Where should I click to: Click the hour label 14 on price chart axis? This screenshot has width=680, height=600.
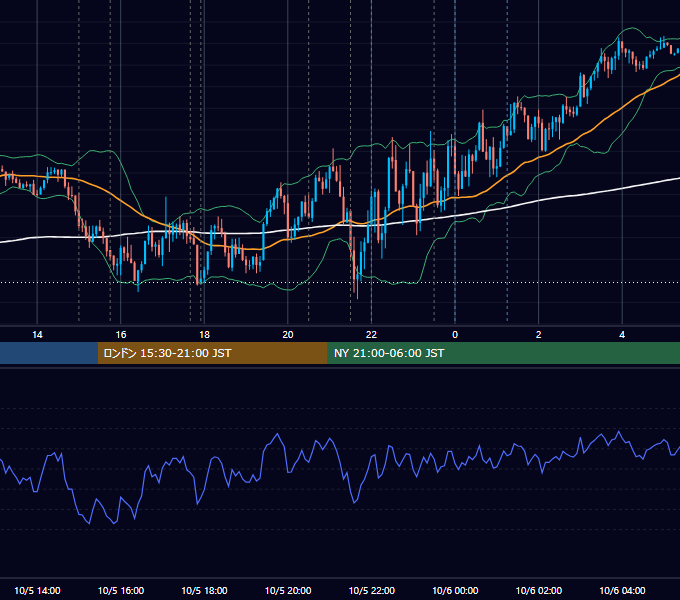(37, 335)
